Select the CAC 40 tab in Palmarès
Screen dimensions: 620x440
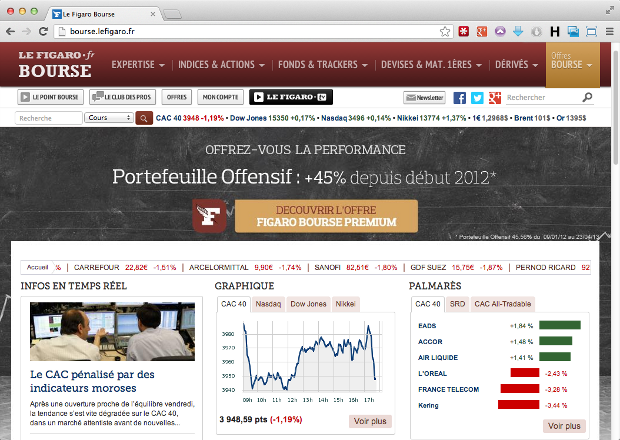[x=428, y=304]
